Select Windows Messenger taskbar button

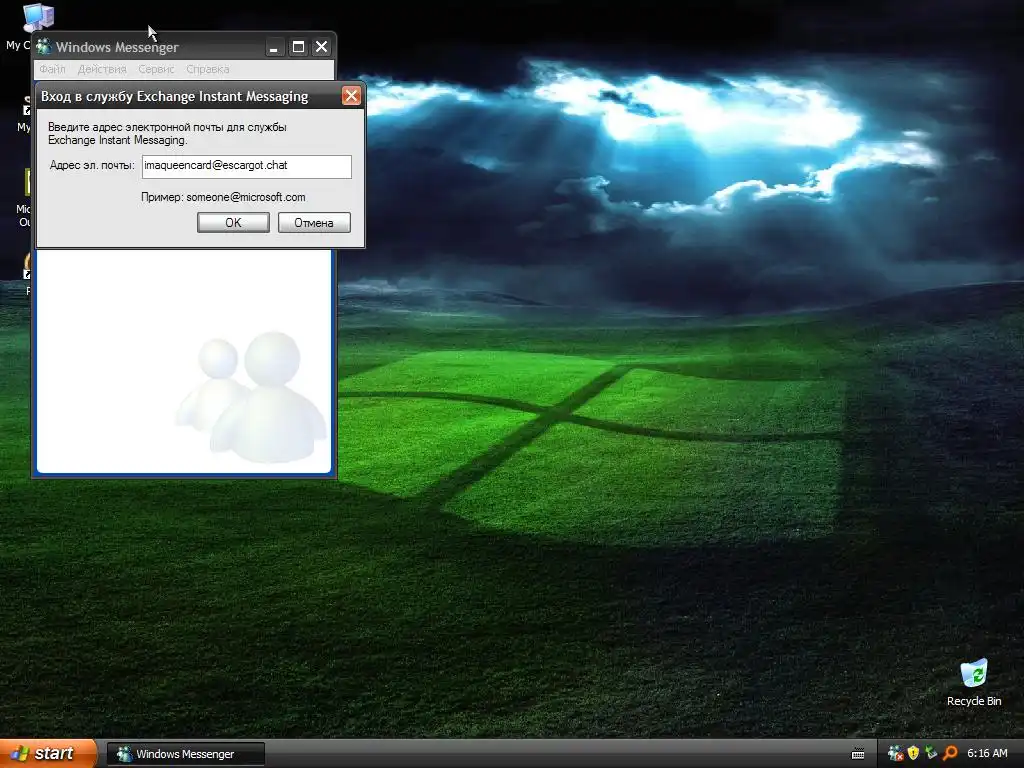[185, 754]
